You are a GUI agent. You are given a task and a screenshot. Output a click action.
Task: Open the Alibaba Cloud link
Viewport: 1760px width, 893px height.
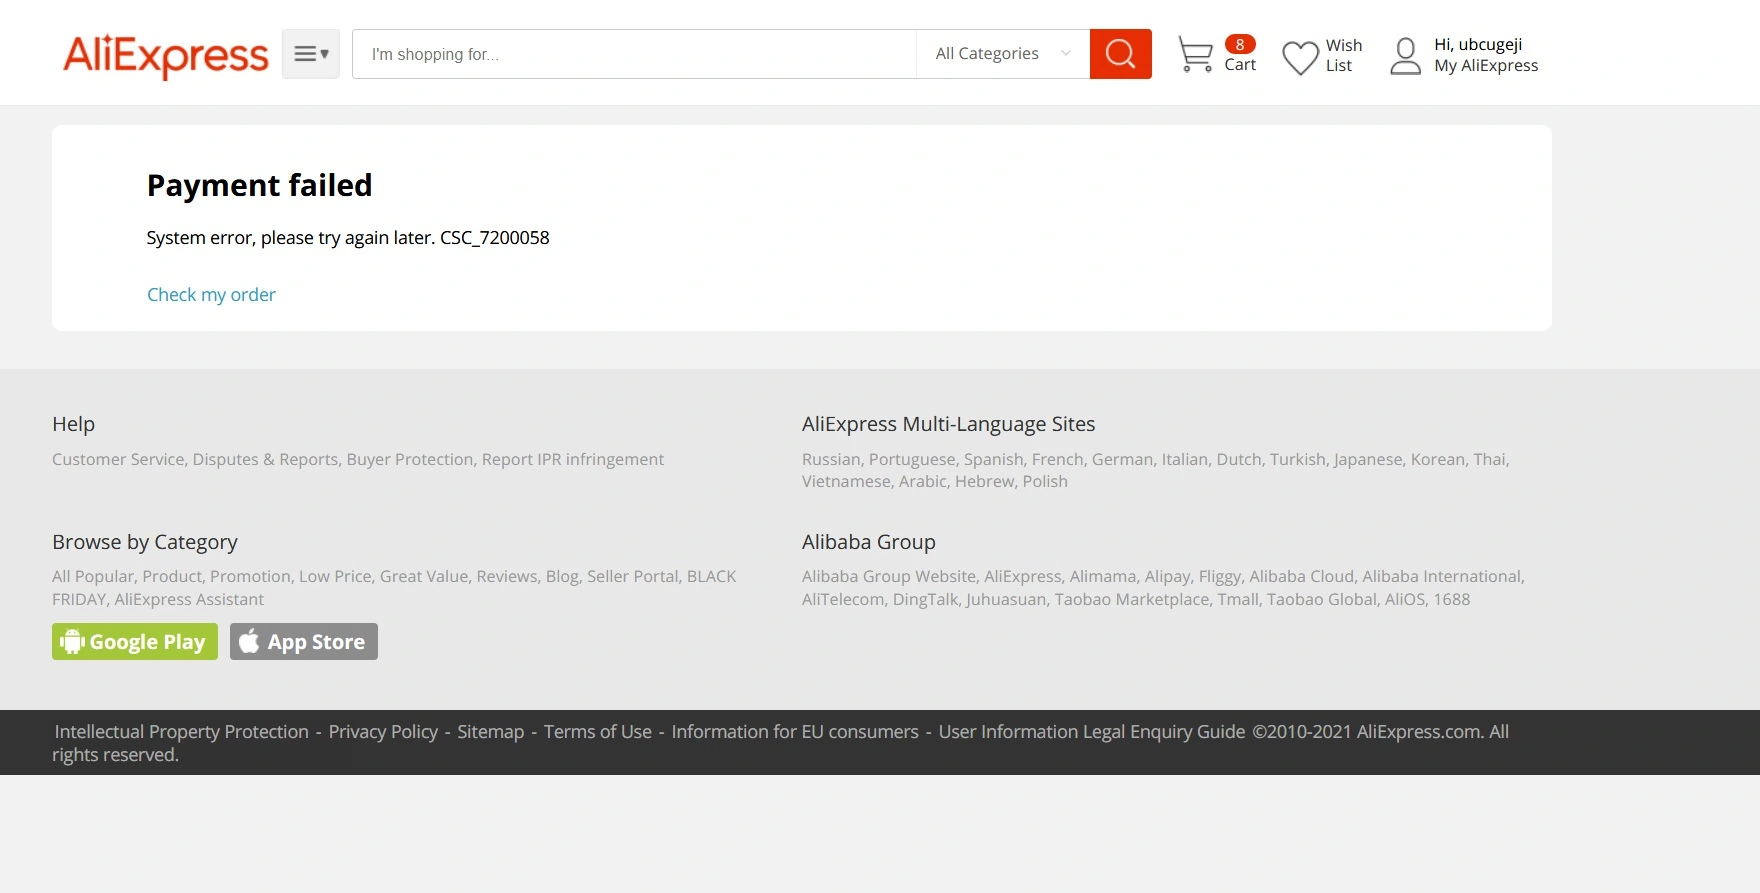point(1301,576)
